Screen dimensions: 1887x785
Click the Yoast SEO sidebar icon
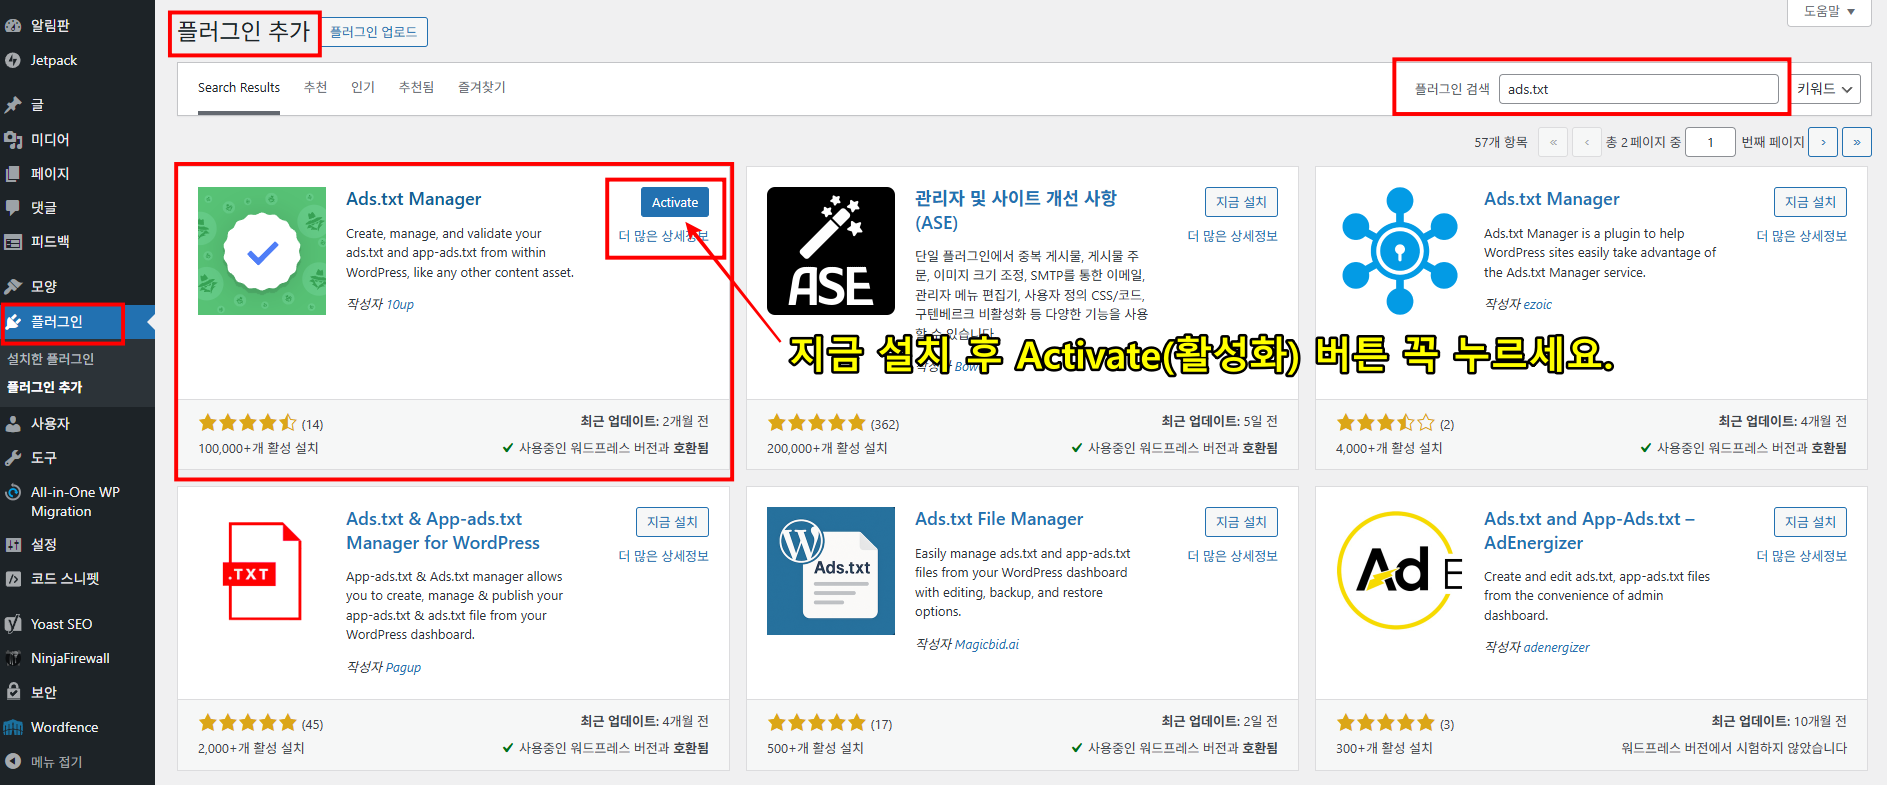coord(13,624)
